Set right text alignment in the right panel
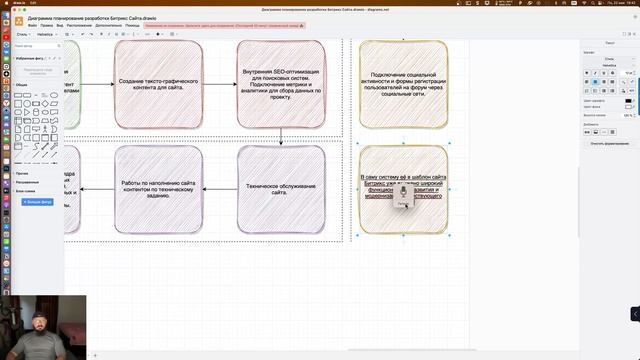Image resolution: width=640 pixels, height=360 pixels. click(x=604, y=82)
